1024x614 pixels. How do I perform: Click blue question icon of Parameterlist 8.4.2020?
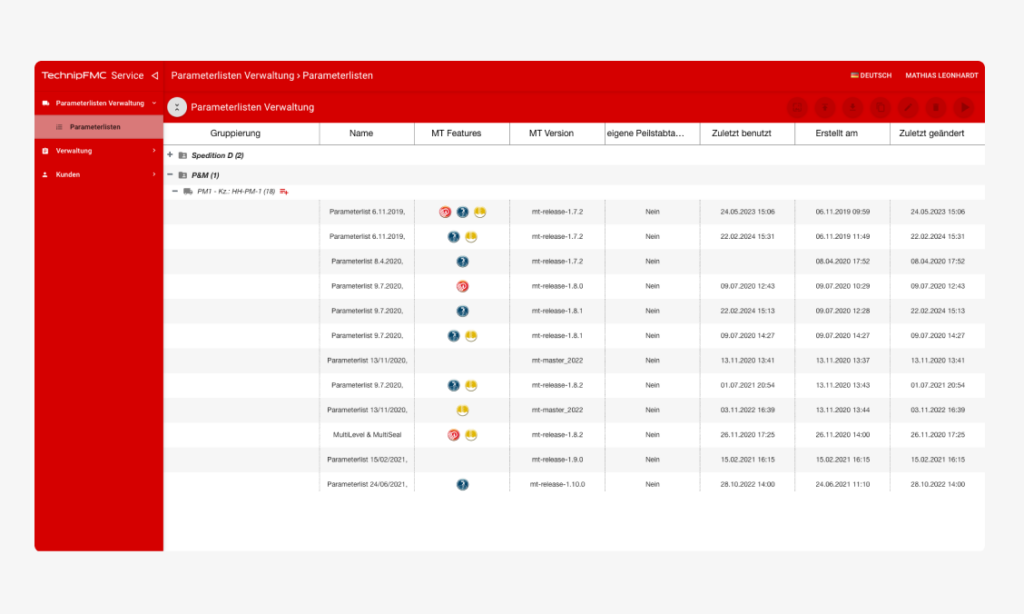462,261
